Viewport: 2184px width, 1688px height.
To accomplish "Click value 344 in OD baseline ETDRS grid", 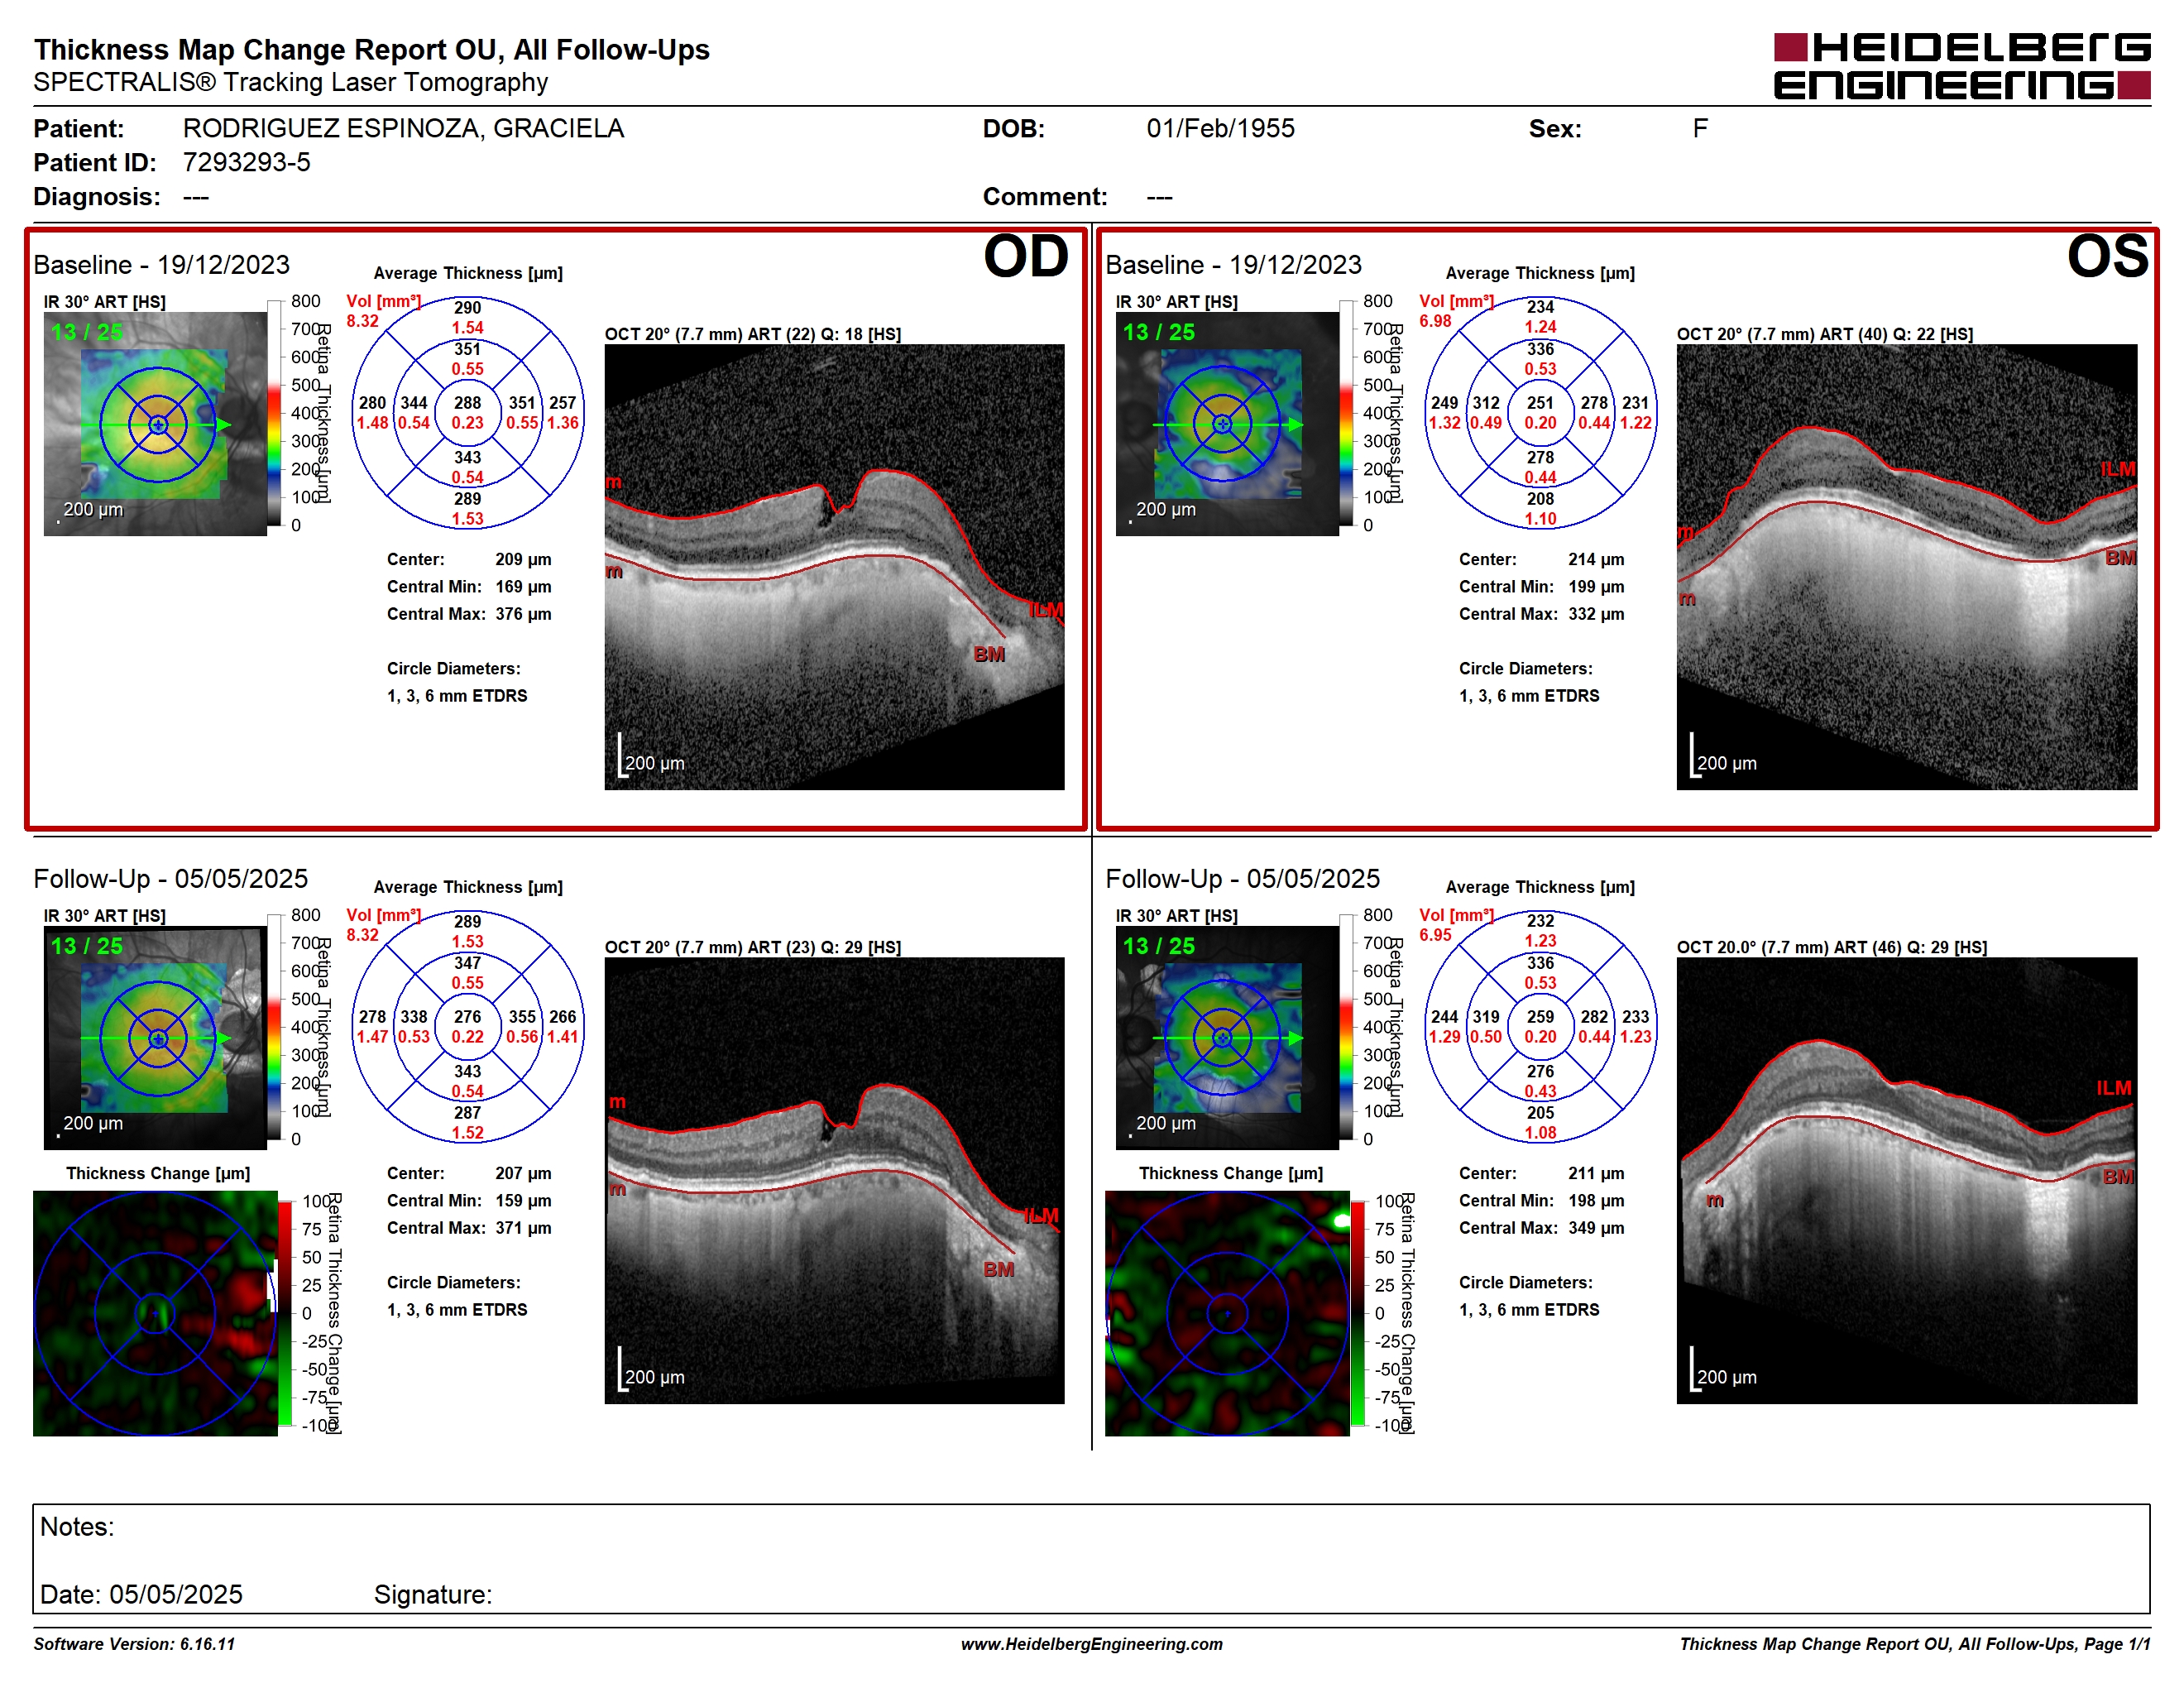I will tap(414, 402).
